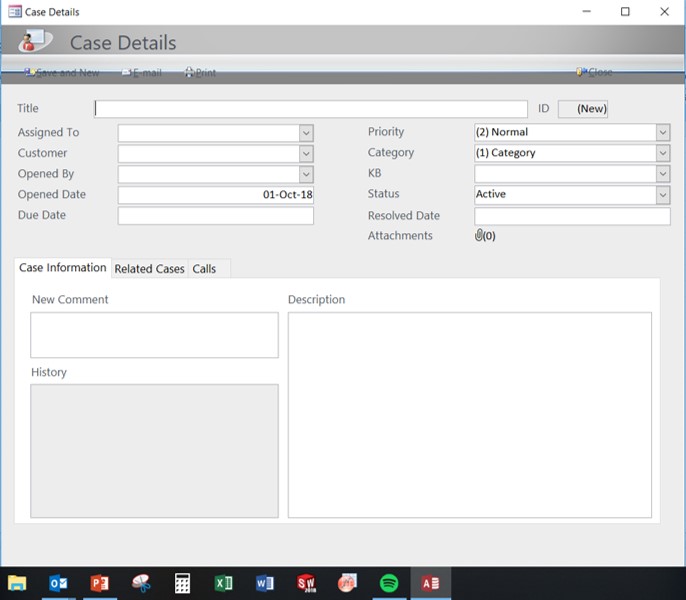Viewport: 686px width, 600px height.
Task: Open Calculator from the taskbar
Action: pos(182,583)
